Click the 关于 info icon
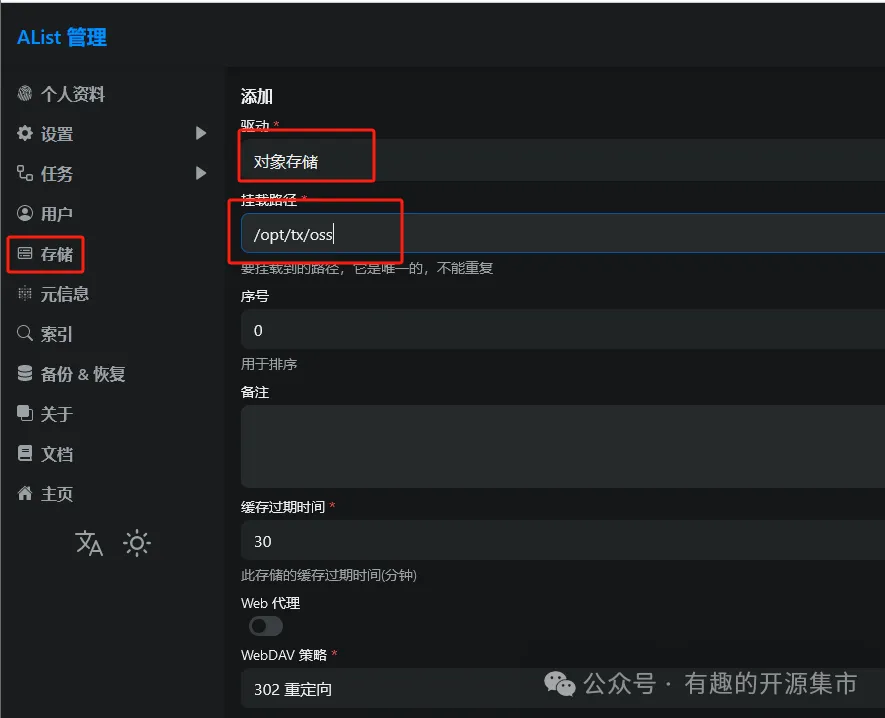 25,413
